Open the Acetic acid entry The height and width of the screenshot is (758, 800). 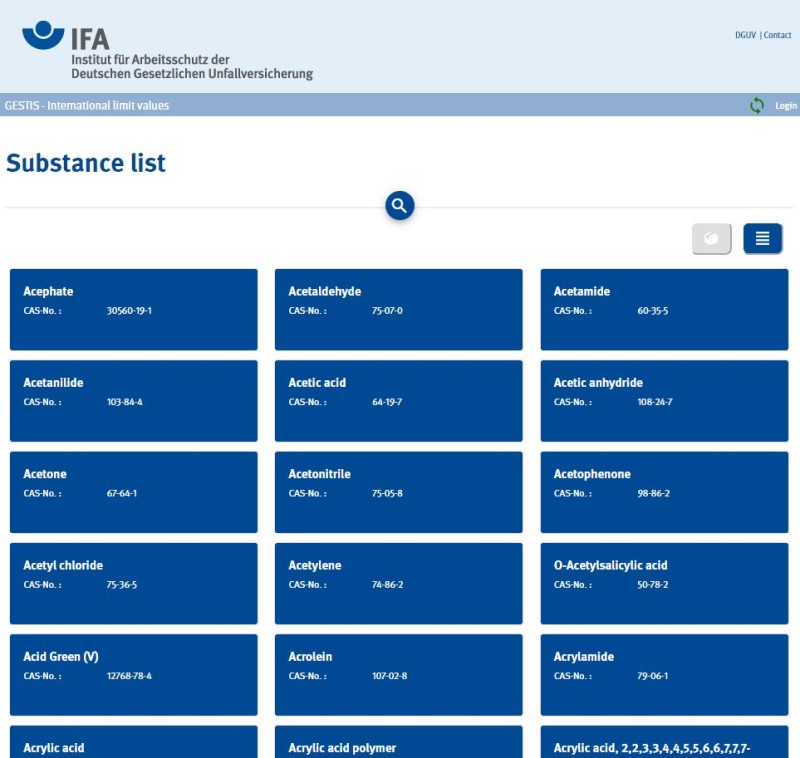[x=398, y=400]
